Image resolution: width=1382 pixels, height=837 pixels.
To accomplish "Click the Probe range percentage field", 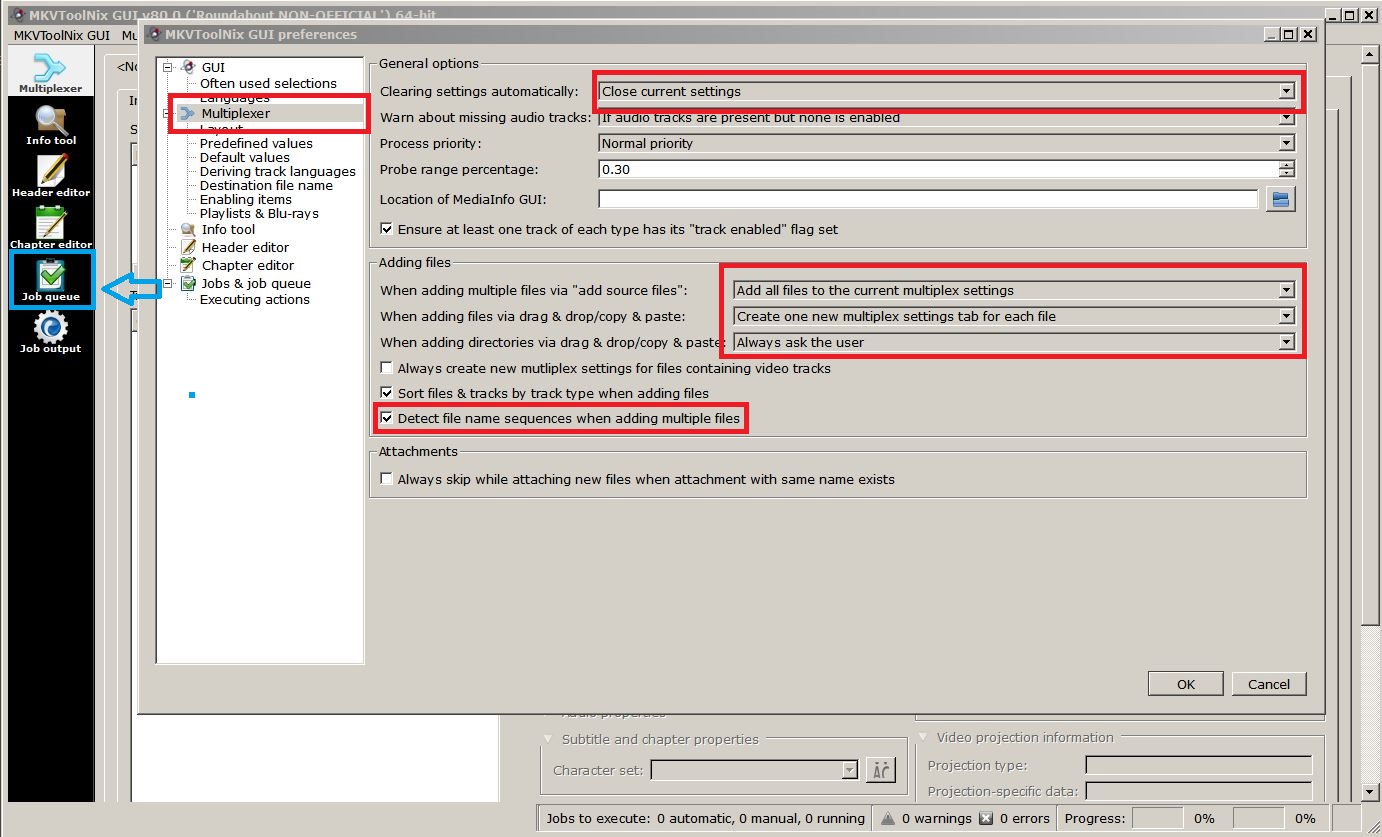I will pos(938,169).
